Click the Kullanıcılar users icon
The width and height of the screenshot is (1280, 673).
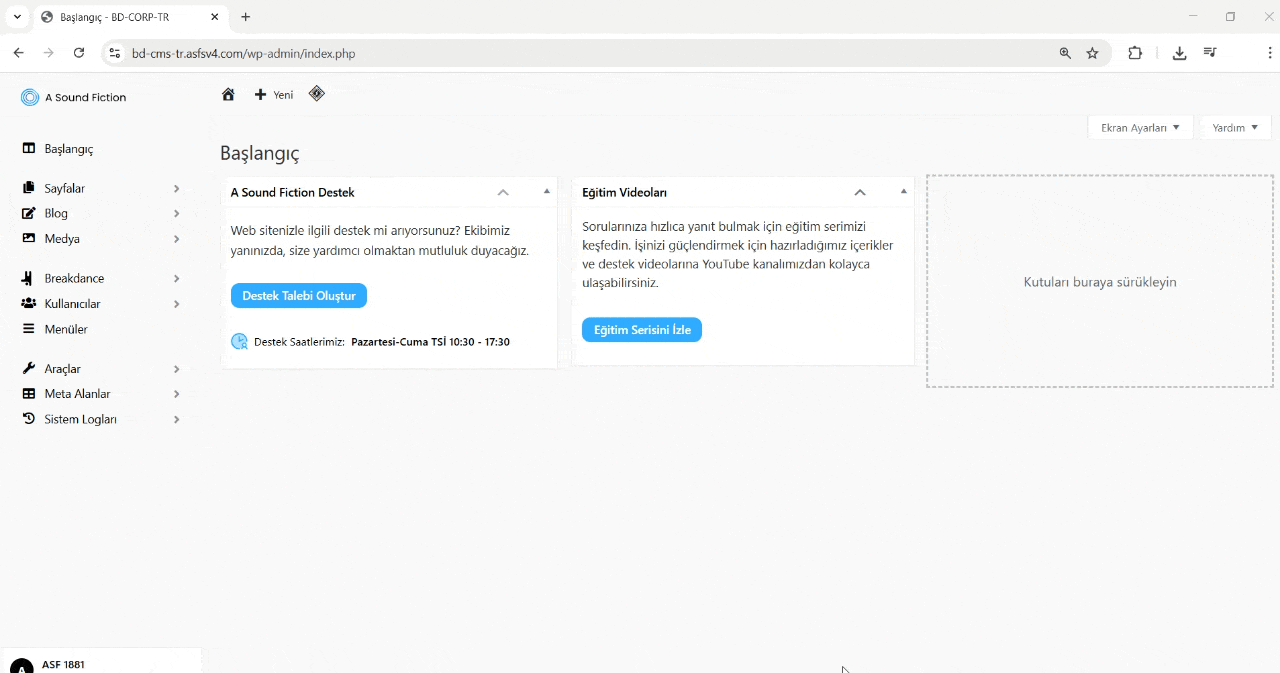(29, 304)
